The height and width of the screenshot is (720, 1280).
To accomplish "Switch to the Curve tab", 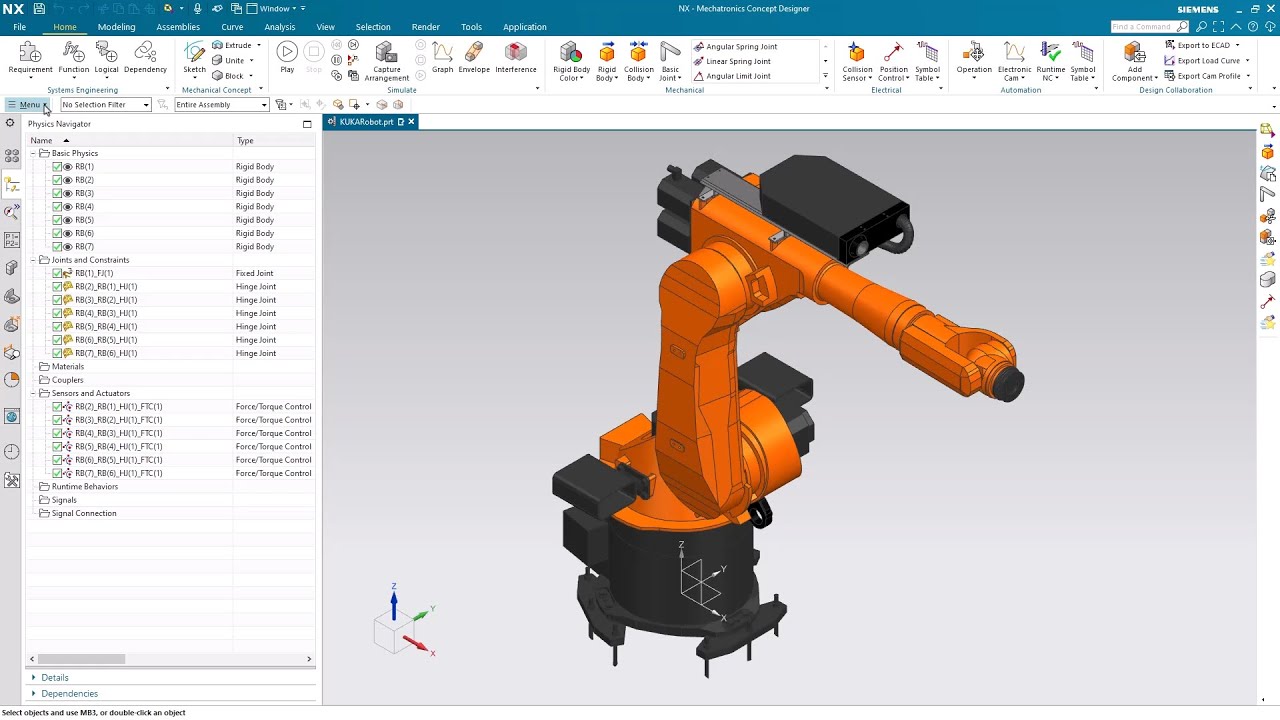I will point(232,27).
